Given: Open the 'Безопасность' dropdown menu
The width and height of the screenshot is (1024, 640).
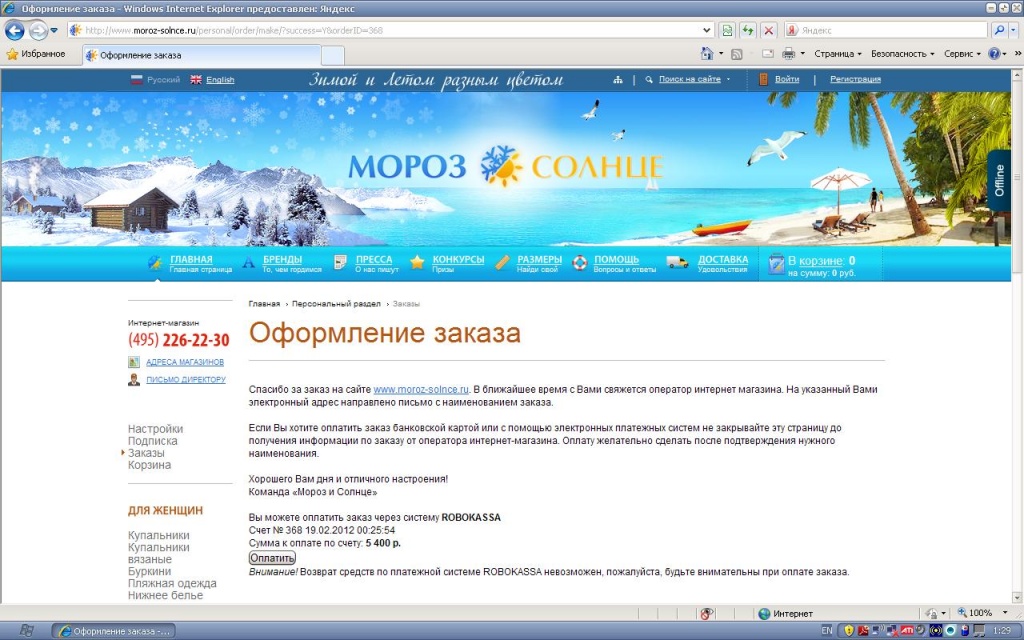Looking at the screenshot, I should pos(902,54).
